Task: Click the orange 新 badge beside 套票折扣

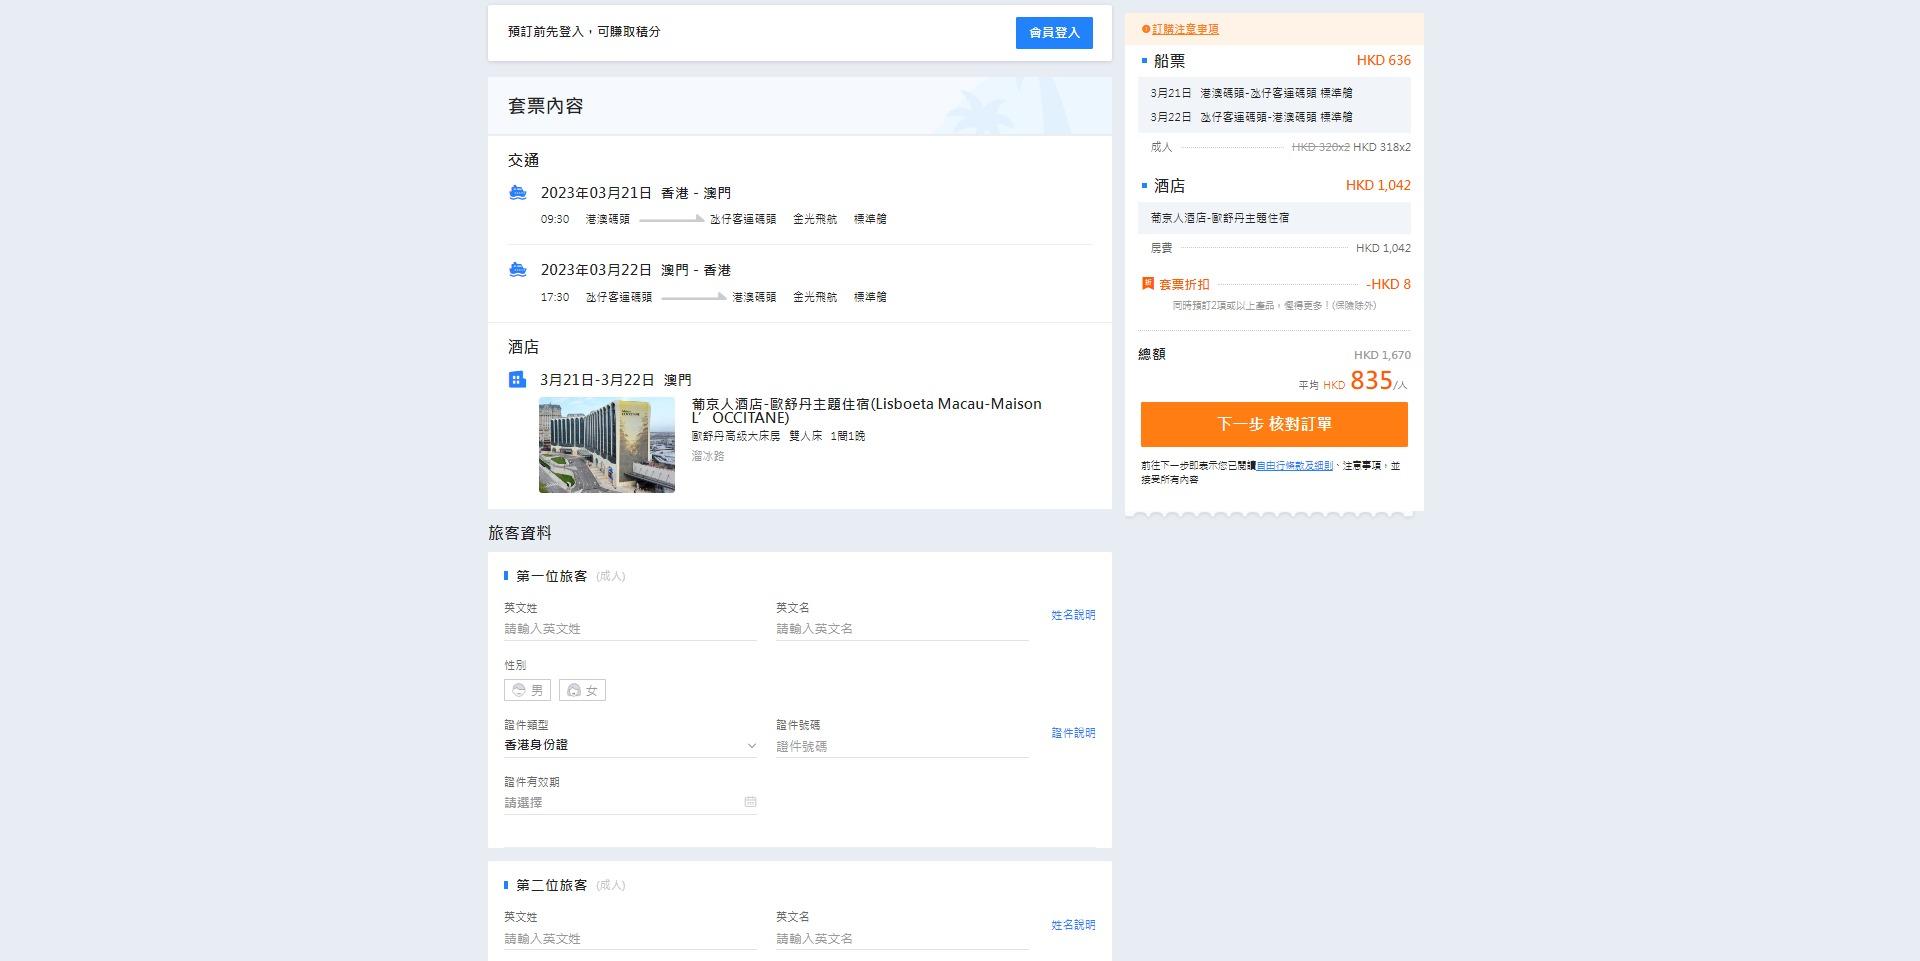Action: tap(1148, 284)
